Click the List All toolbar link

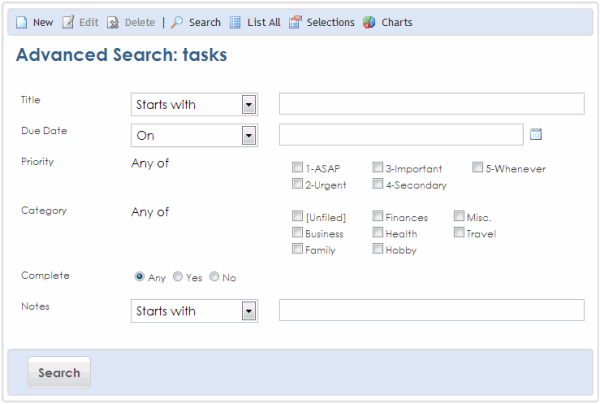pyautogui.click(x=264, y=23)
